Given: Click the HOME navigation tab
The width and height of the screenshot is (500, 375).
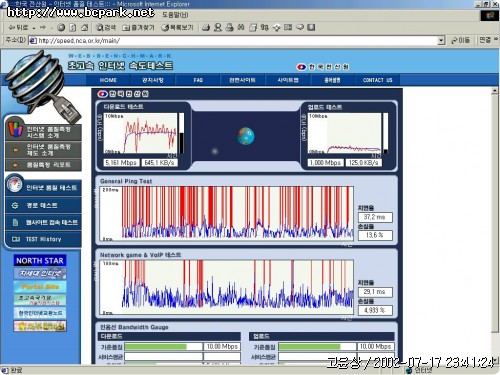Looking at the screenshot, I should coord(108,80).
